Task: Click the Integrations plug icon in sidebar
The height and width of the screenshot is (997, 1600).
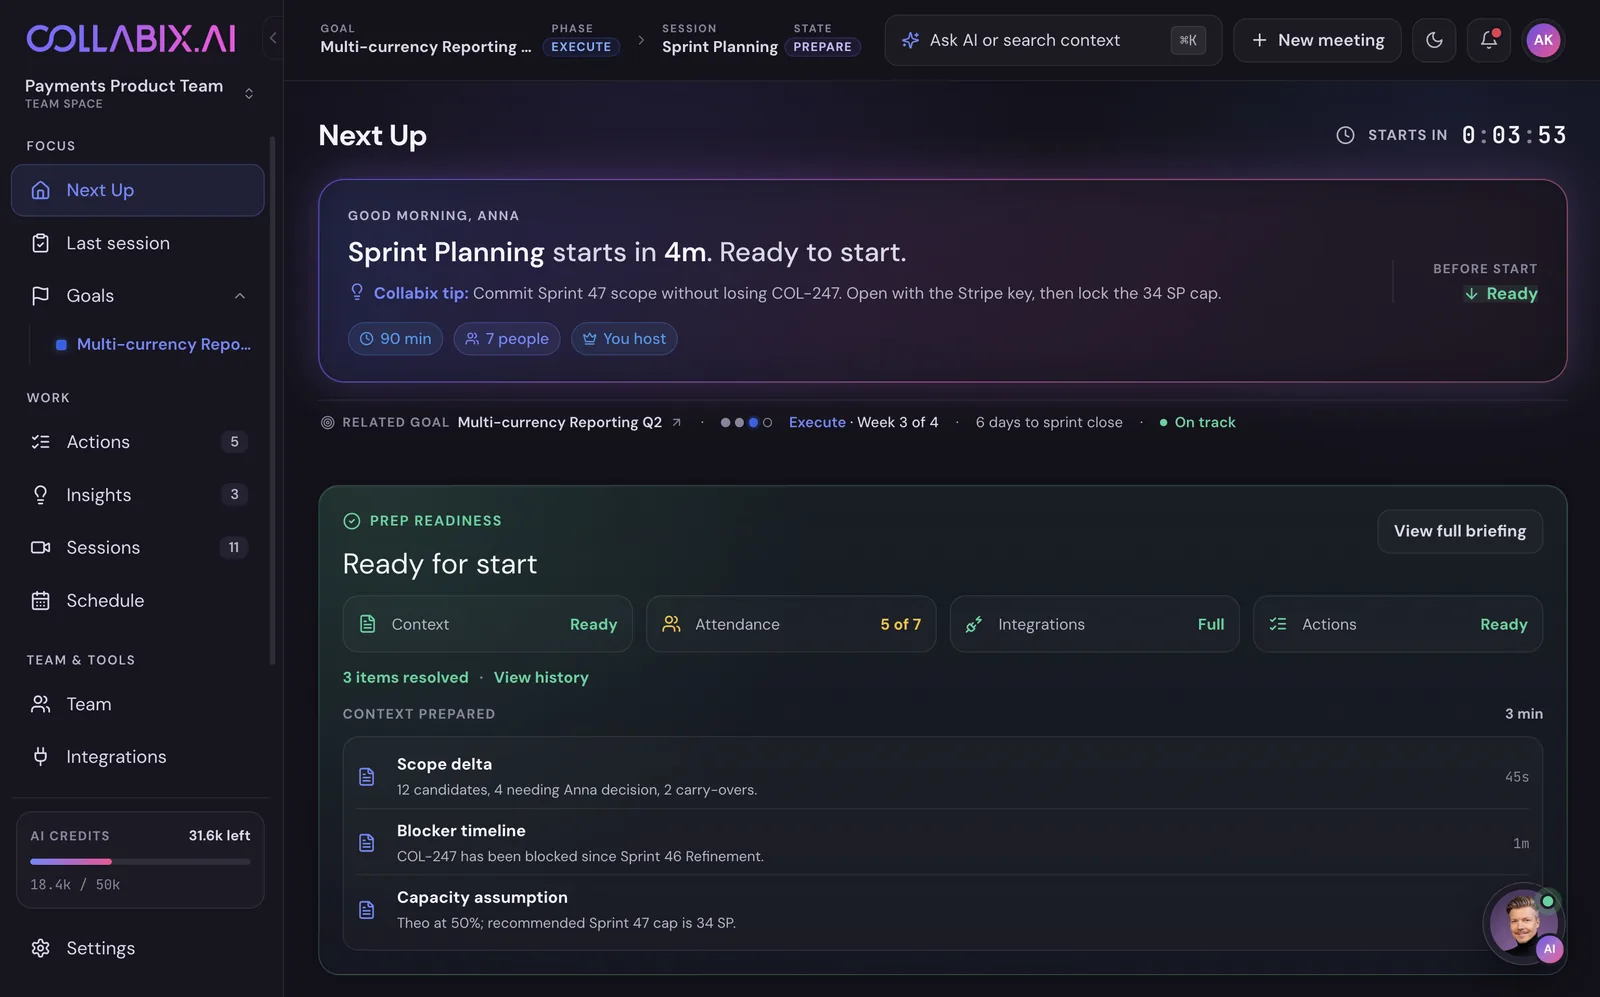Action: point(40,757)
